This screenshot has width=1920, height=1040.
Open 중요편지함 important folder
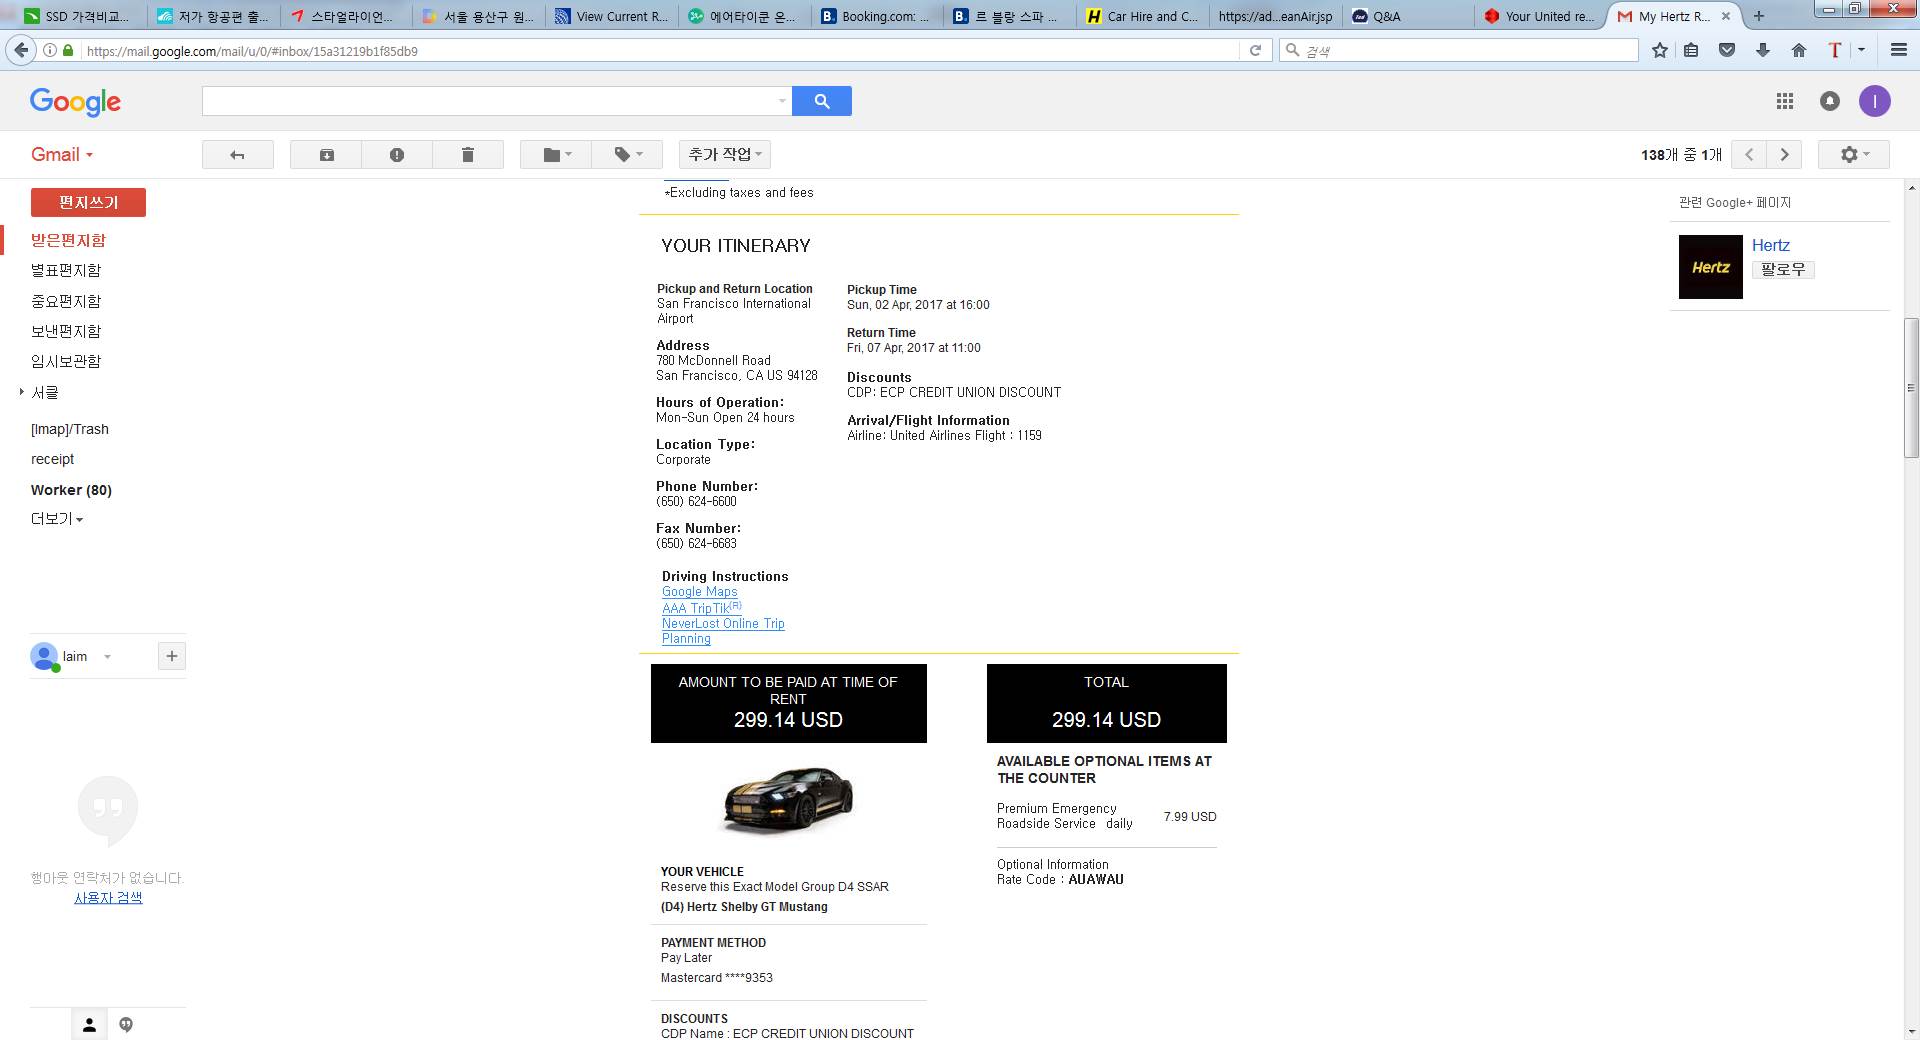point(66,301)
